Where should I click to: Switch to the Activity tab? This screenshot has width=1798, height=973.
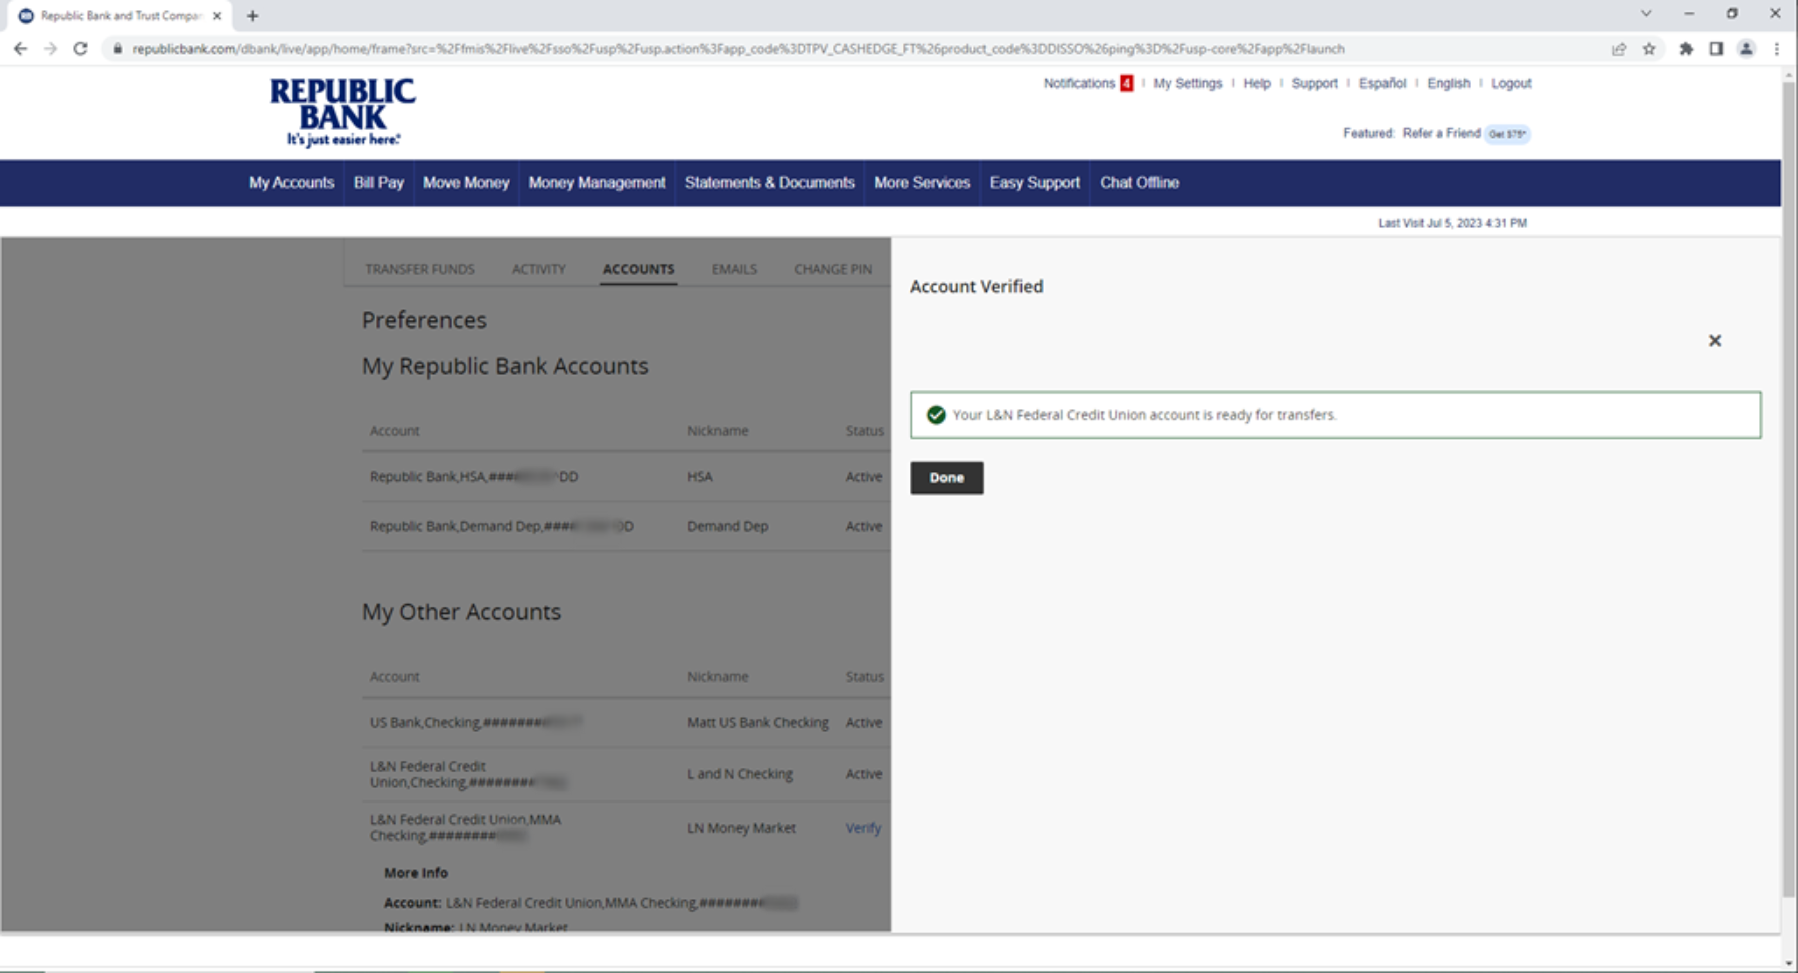(538, 269)
